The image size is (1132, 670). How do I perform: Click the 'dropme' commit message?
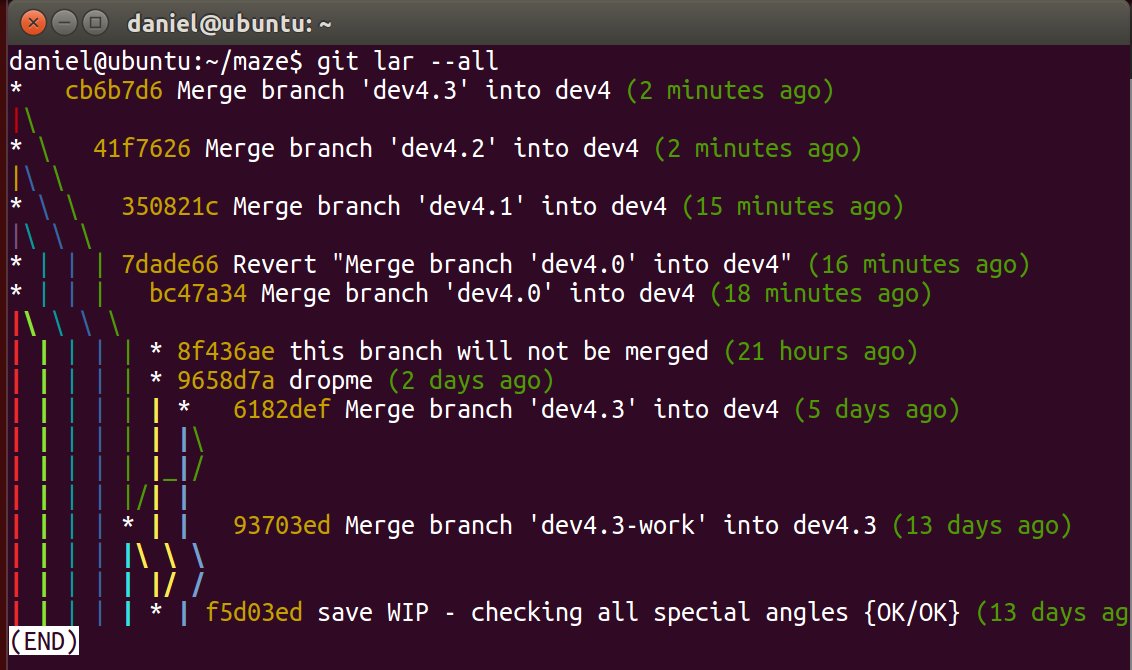pyautogui.click(x=331, y=380)
